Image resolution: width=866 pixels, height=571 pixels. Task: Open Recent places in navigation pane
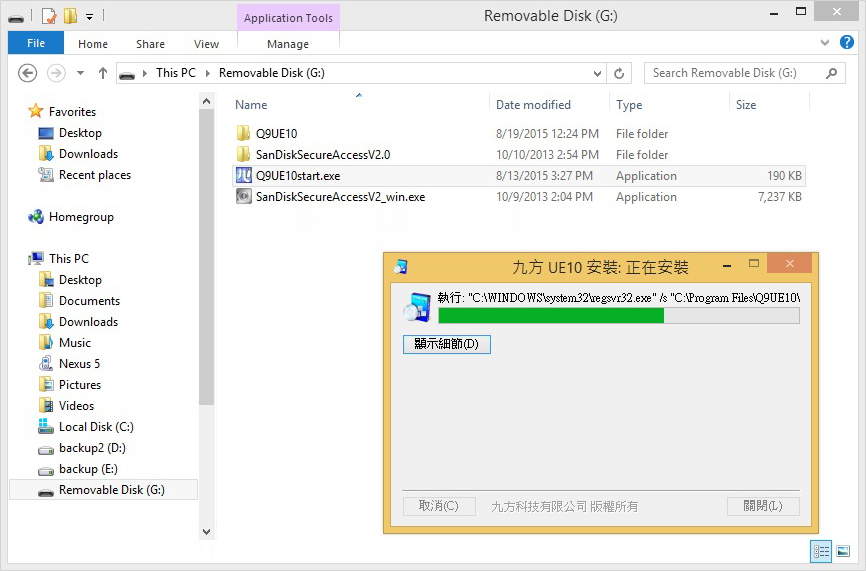[x=94, y=175]
